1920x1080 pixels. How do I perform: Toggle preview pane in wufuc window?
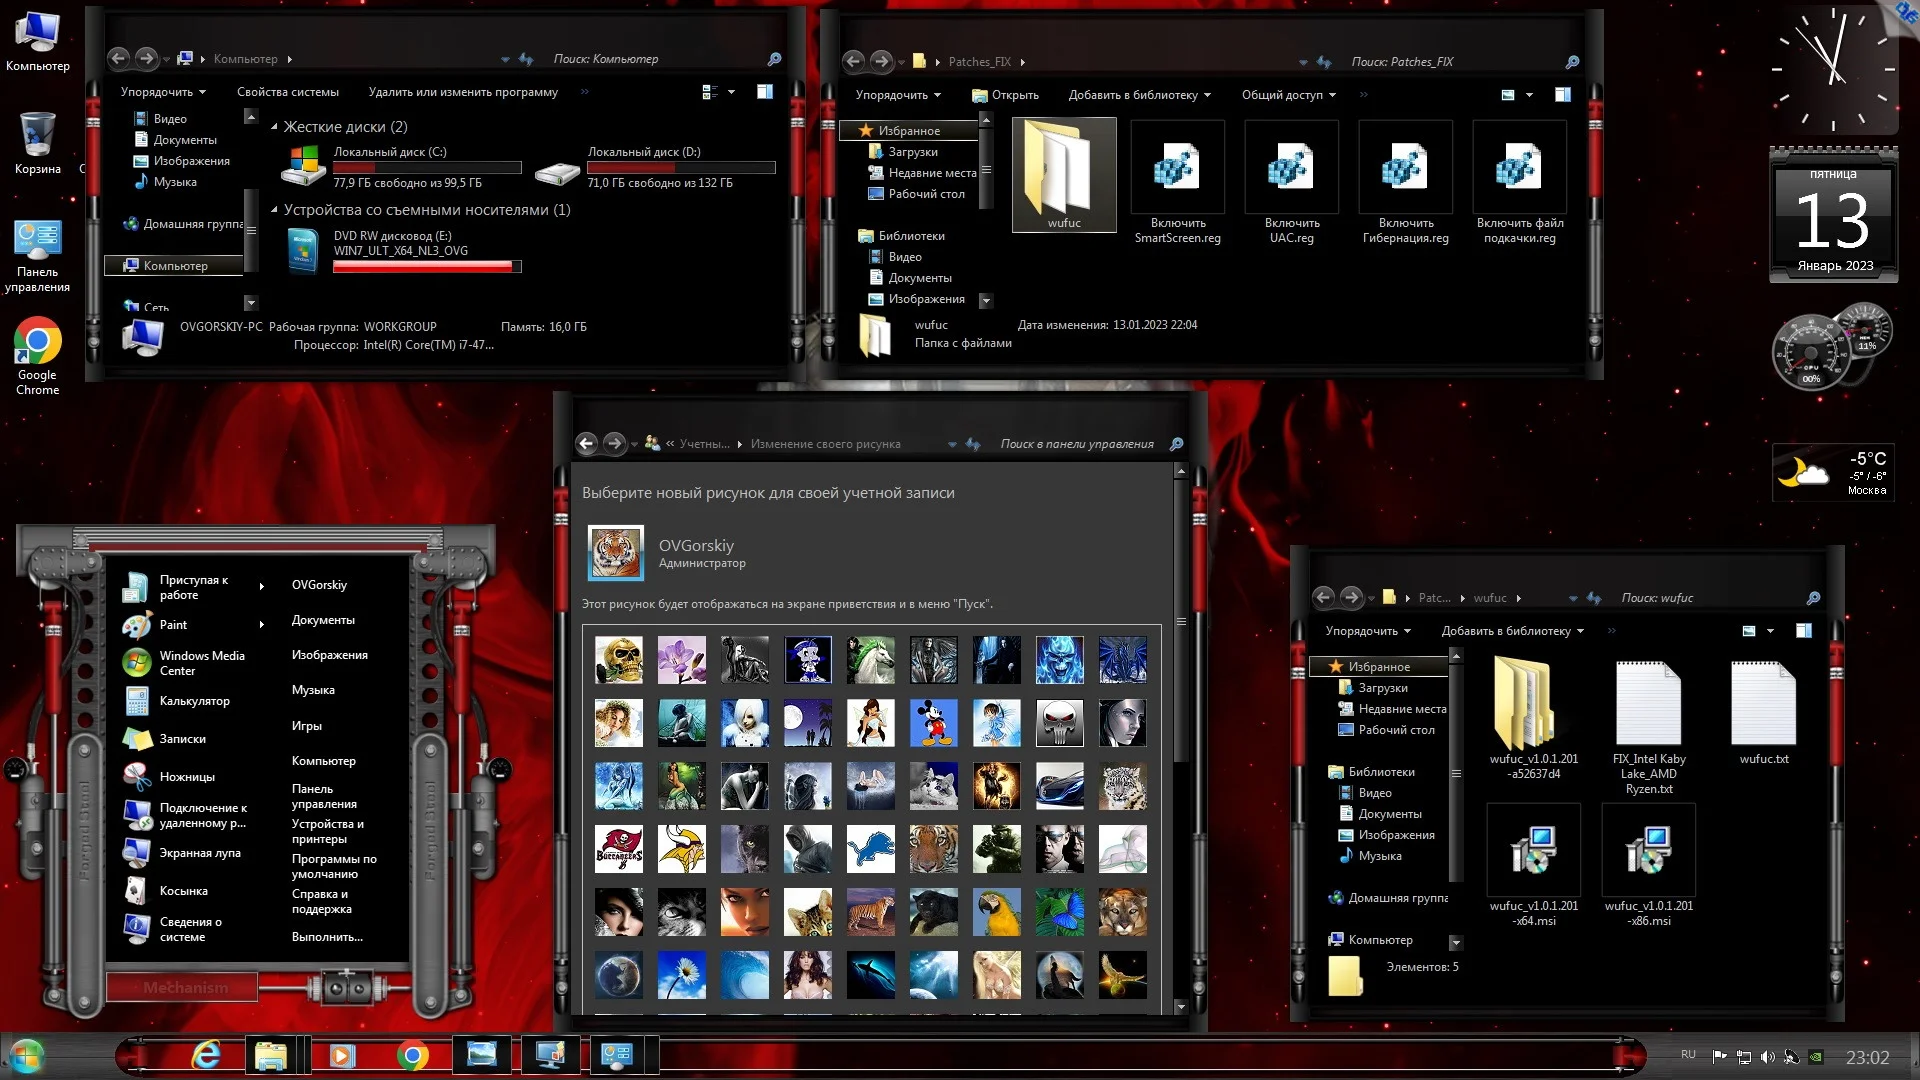tap(1804, 631)
